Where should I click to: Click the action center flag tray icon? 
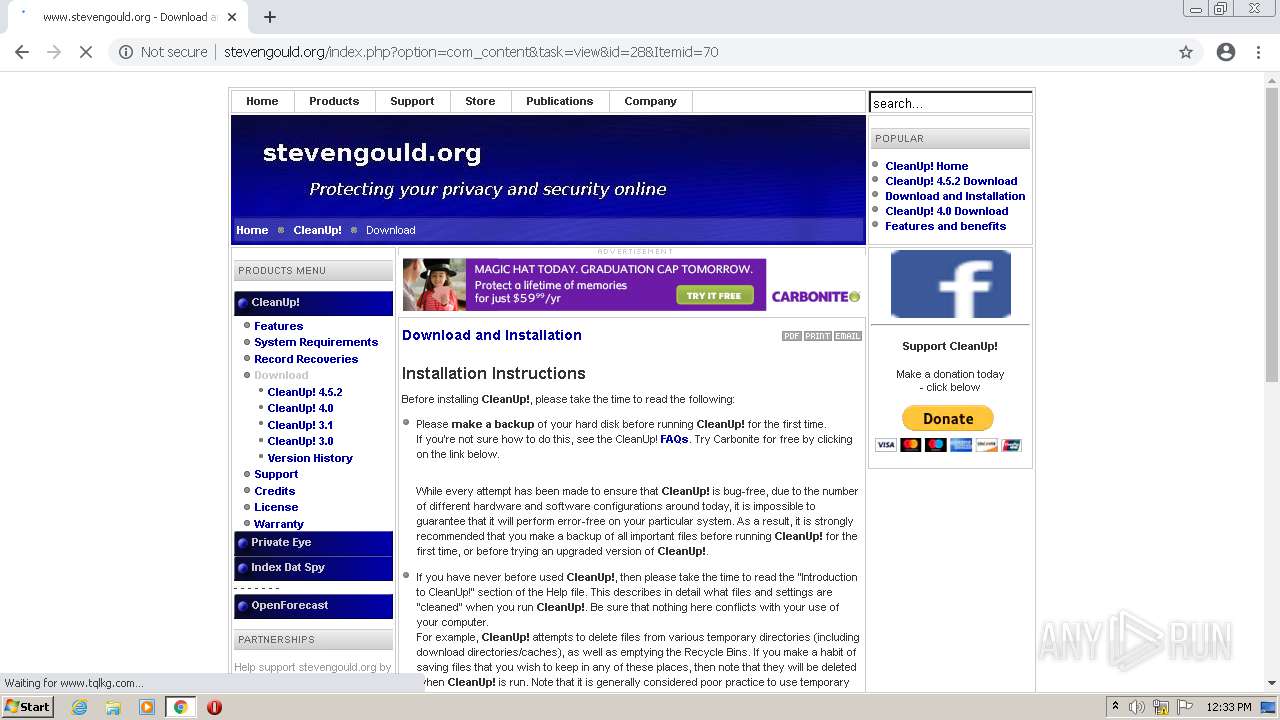(x=1184, y=707)
